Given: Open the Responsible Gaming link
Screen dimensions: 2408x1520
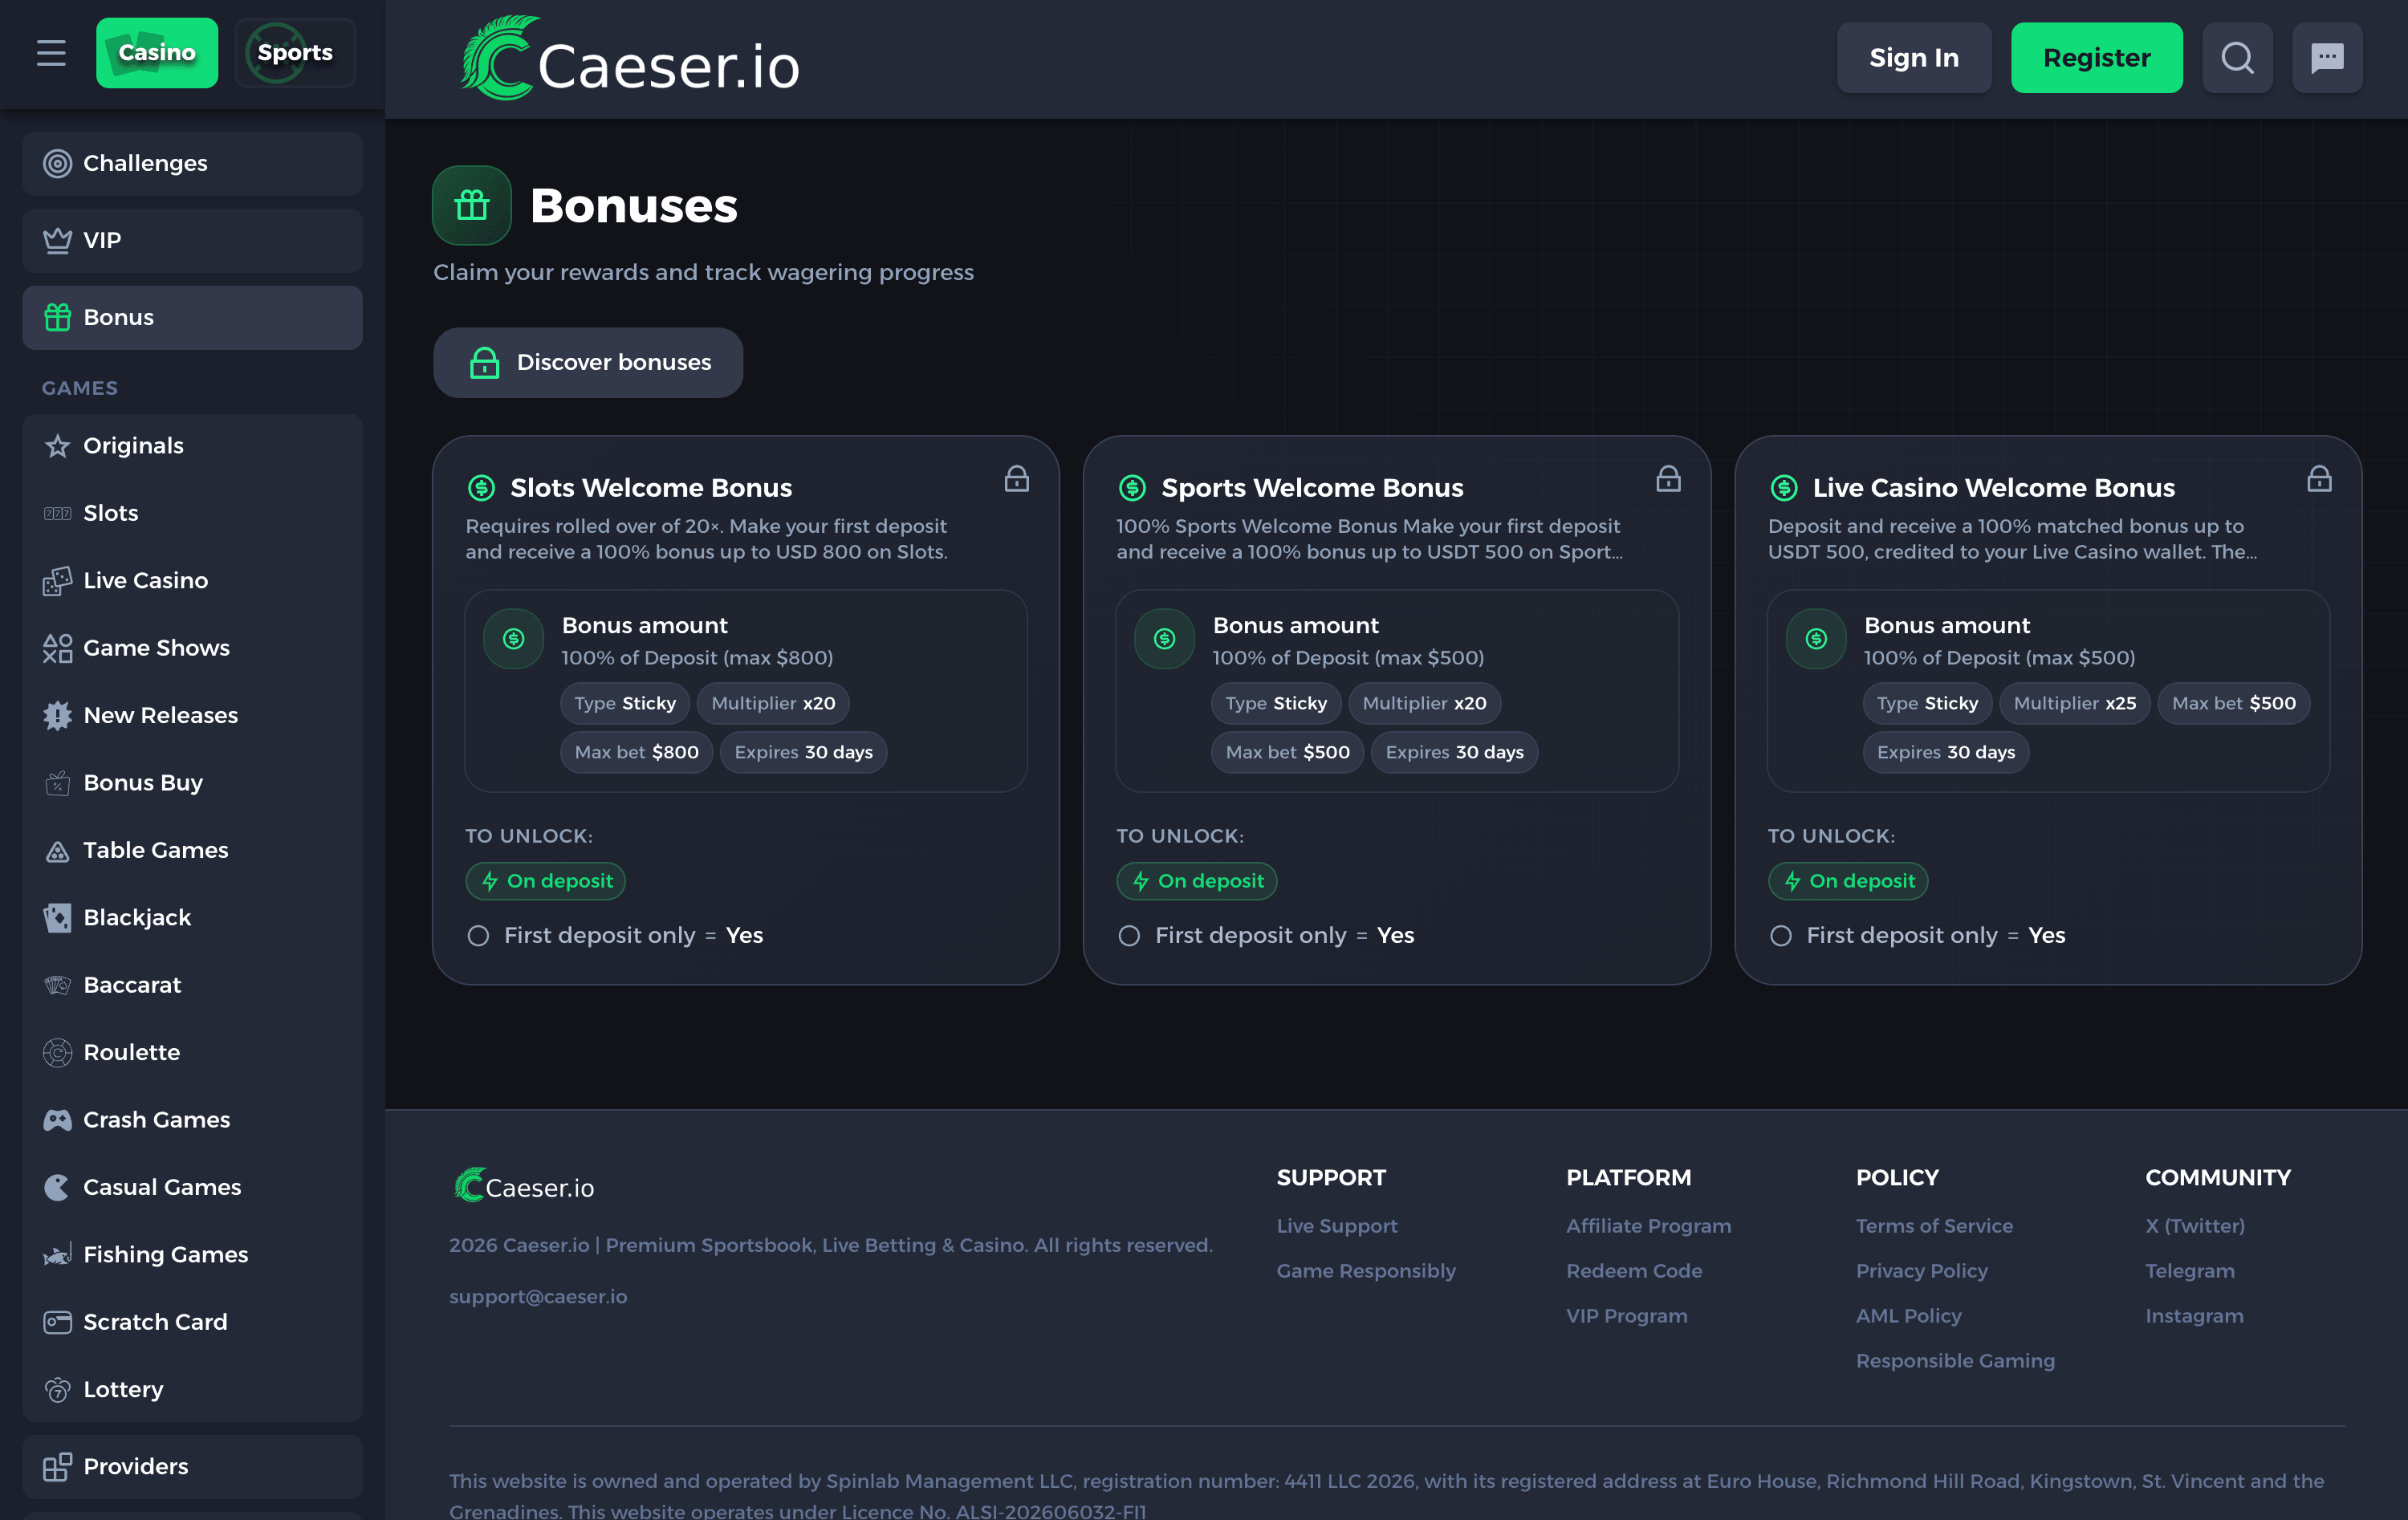Looking at the screenshot, I should [x=1955, y=1361].
